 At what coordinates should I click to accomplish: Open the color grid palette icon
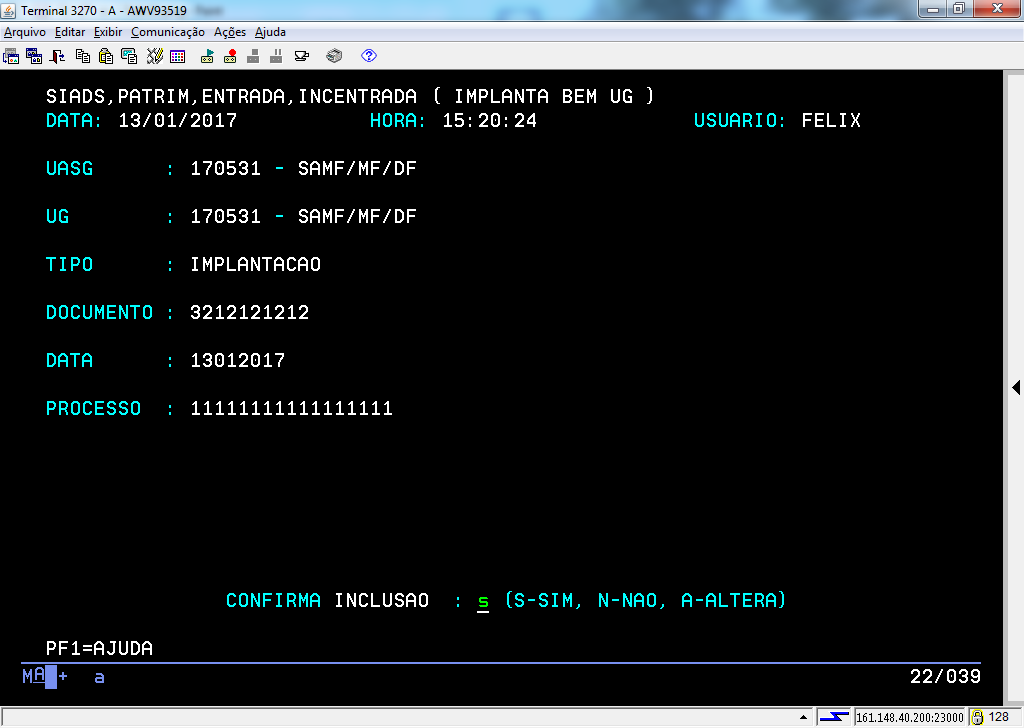[178, 56]
